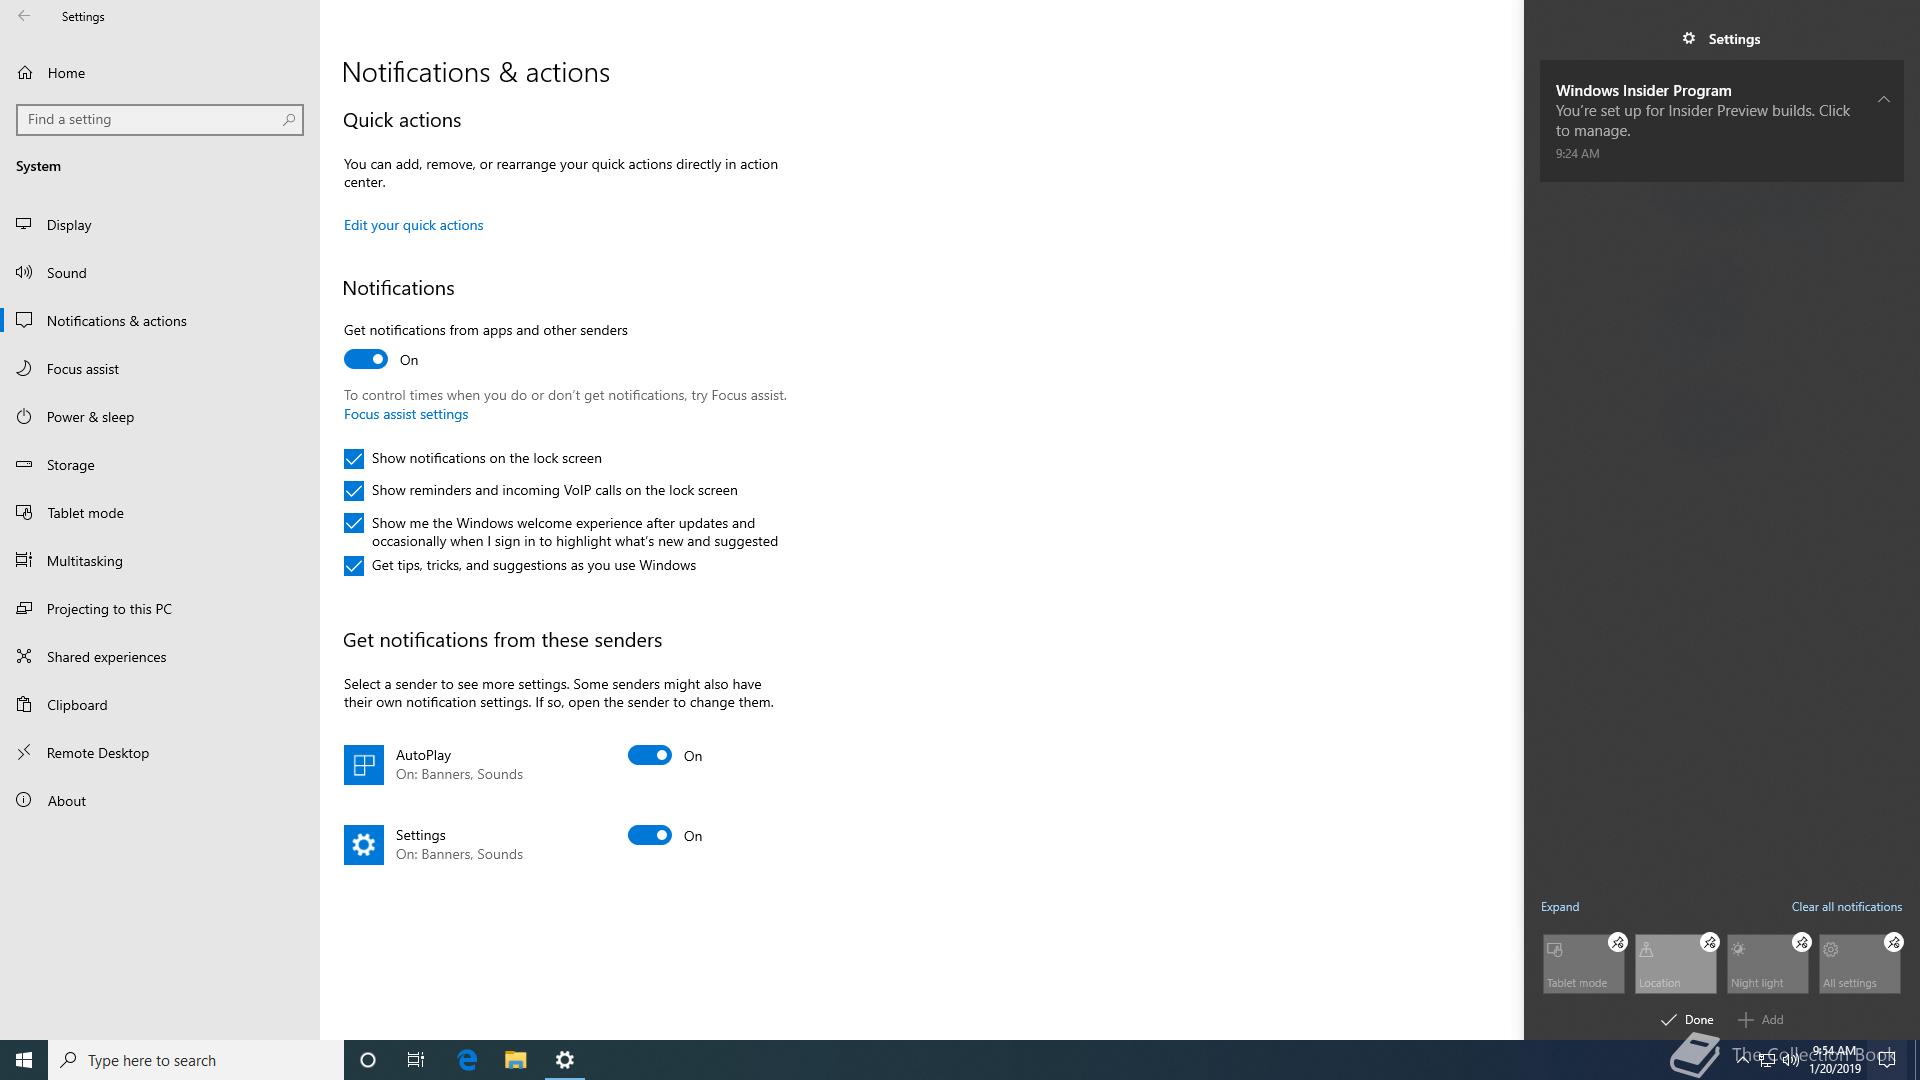
Task: Turn off AutoPlay notifications toggle
Action: [650, 755]
